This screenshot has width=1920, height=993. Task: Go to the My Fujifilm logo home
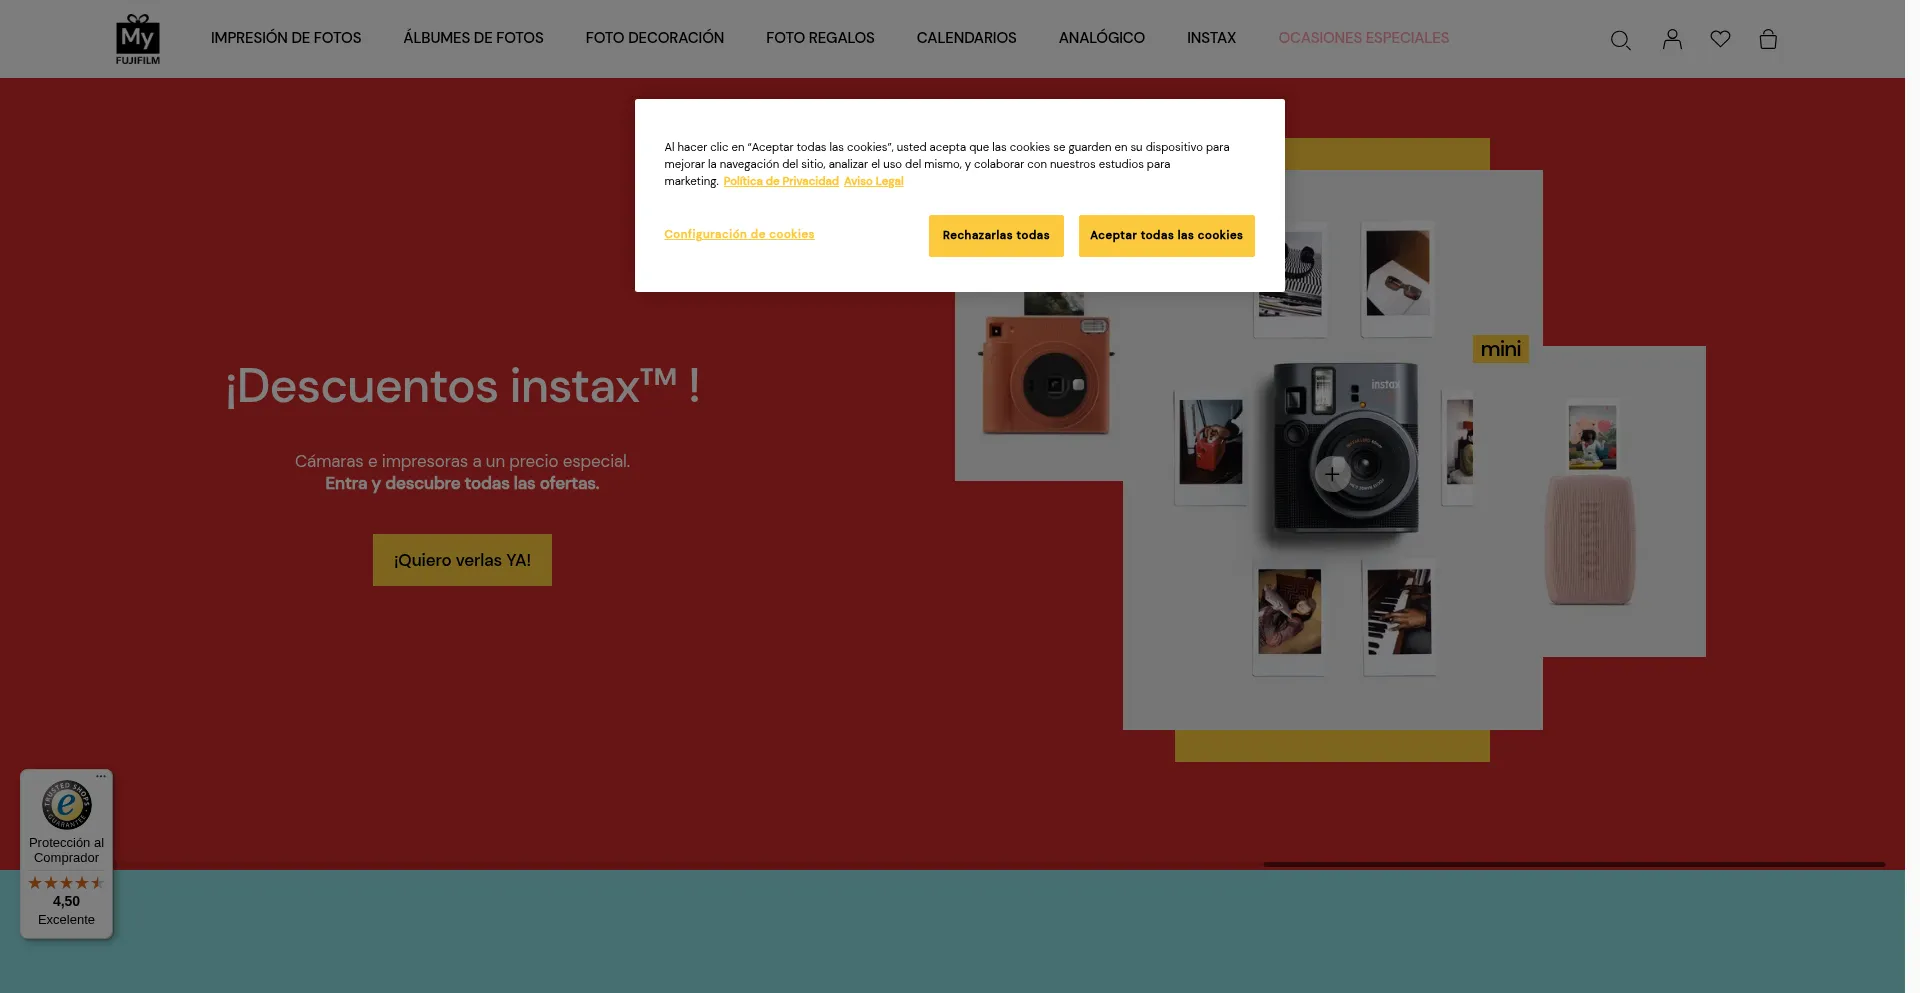(138, 39)
